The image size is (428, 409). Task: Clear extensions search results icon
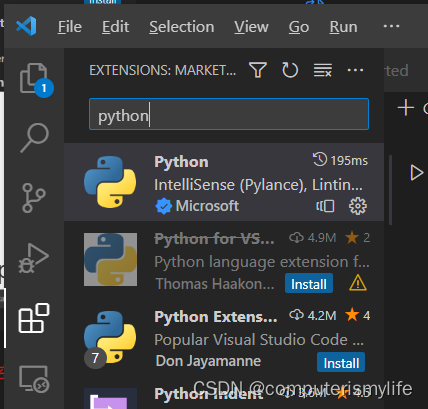(322, 70)
